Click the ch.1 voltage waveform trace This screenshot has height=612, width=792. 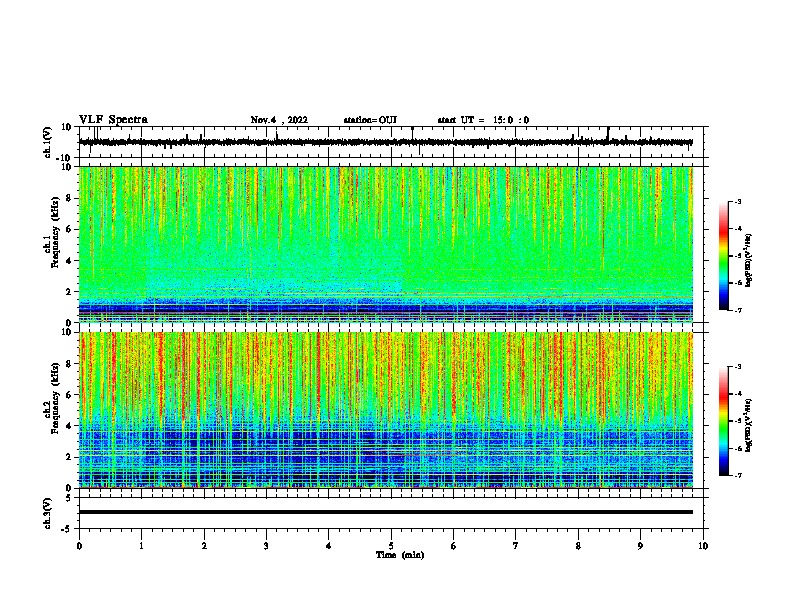(385, 142)
